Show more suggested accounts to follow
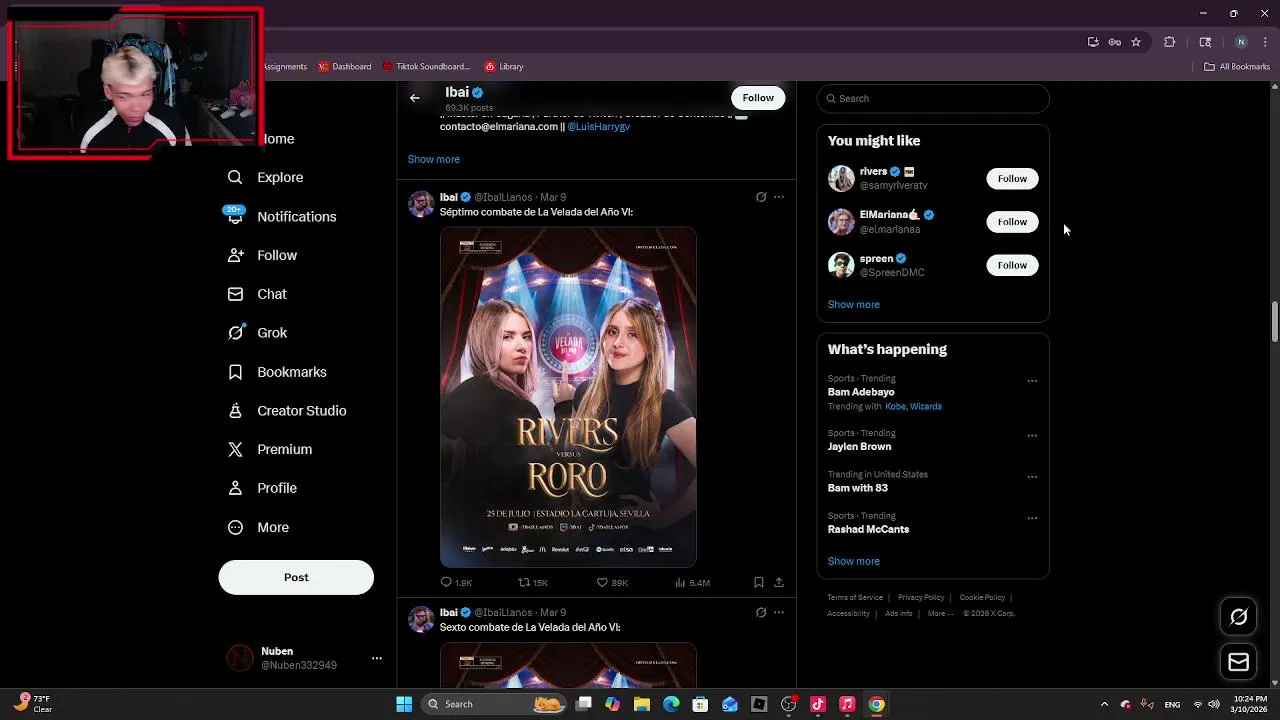The image size is (1280, 720). click(x=853, y=304)
